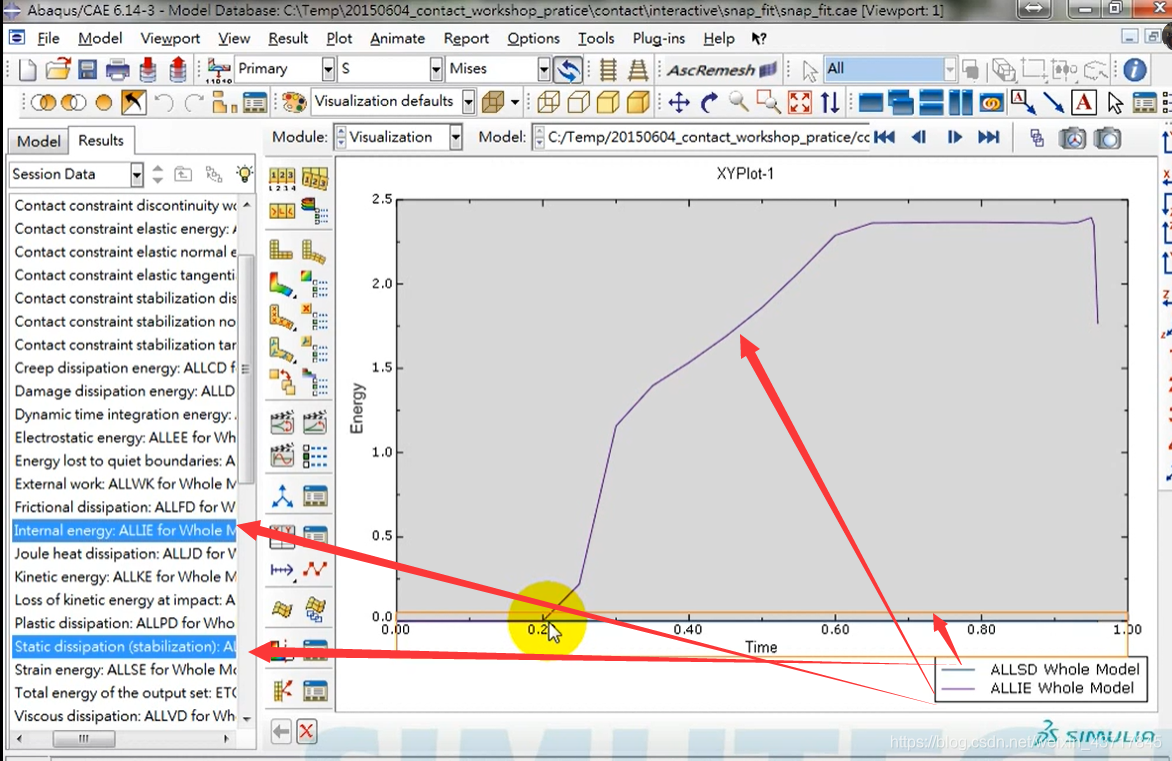
Task: Open the Module Visualization dropdown
Action: 456,138
